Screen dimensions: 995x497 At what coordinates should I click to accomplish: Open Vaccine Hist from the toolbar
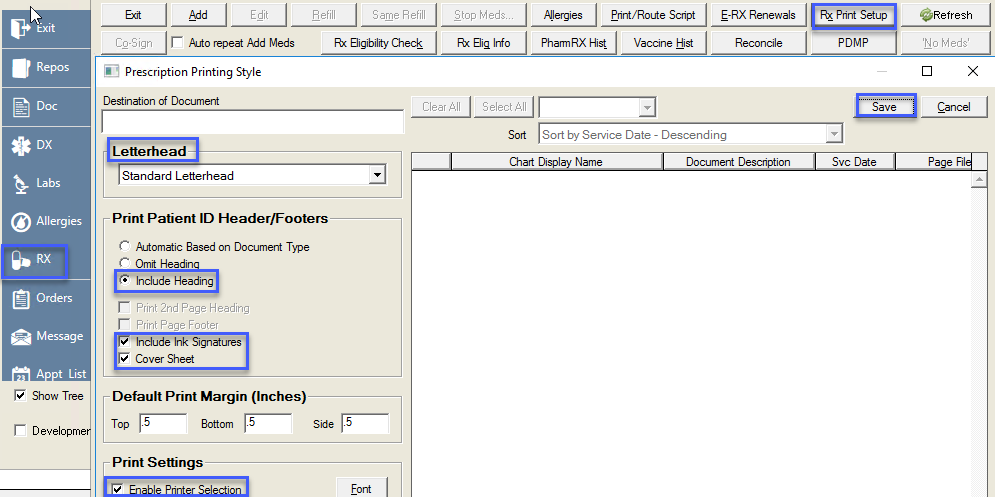tap(663, 43)
